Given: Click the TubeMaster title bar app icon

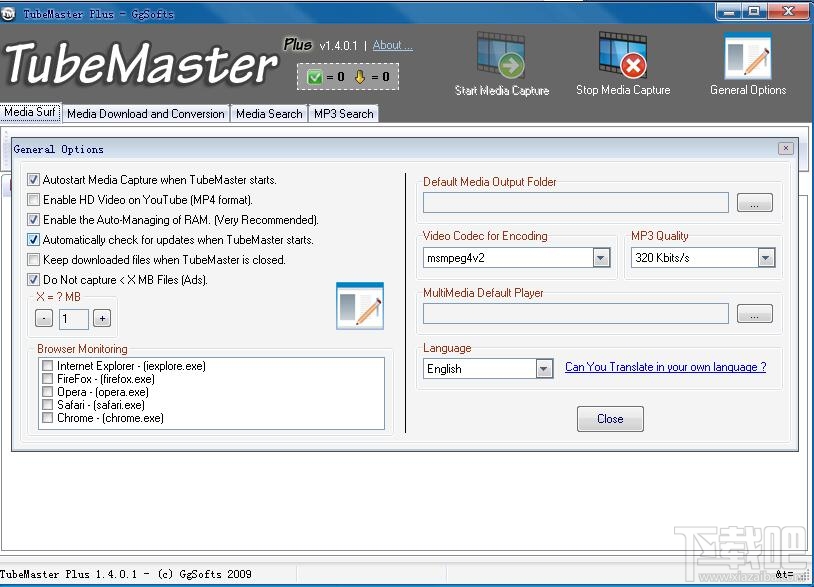Looking at the screenshot, I should pyautogui.click(x=8, y=14).
